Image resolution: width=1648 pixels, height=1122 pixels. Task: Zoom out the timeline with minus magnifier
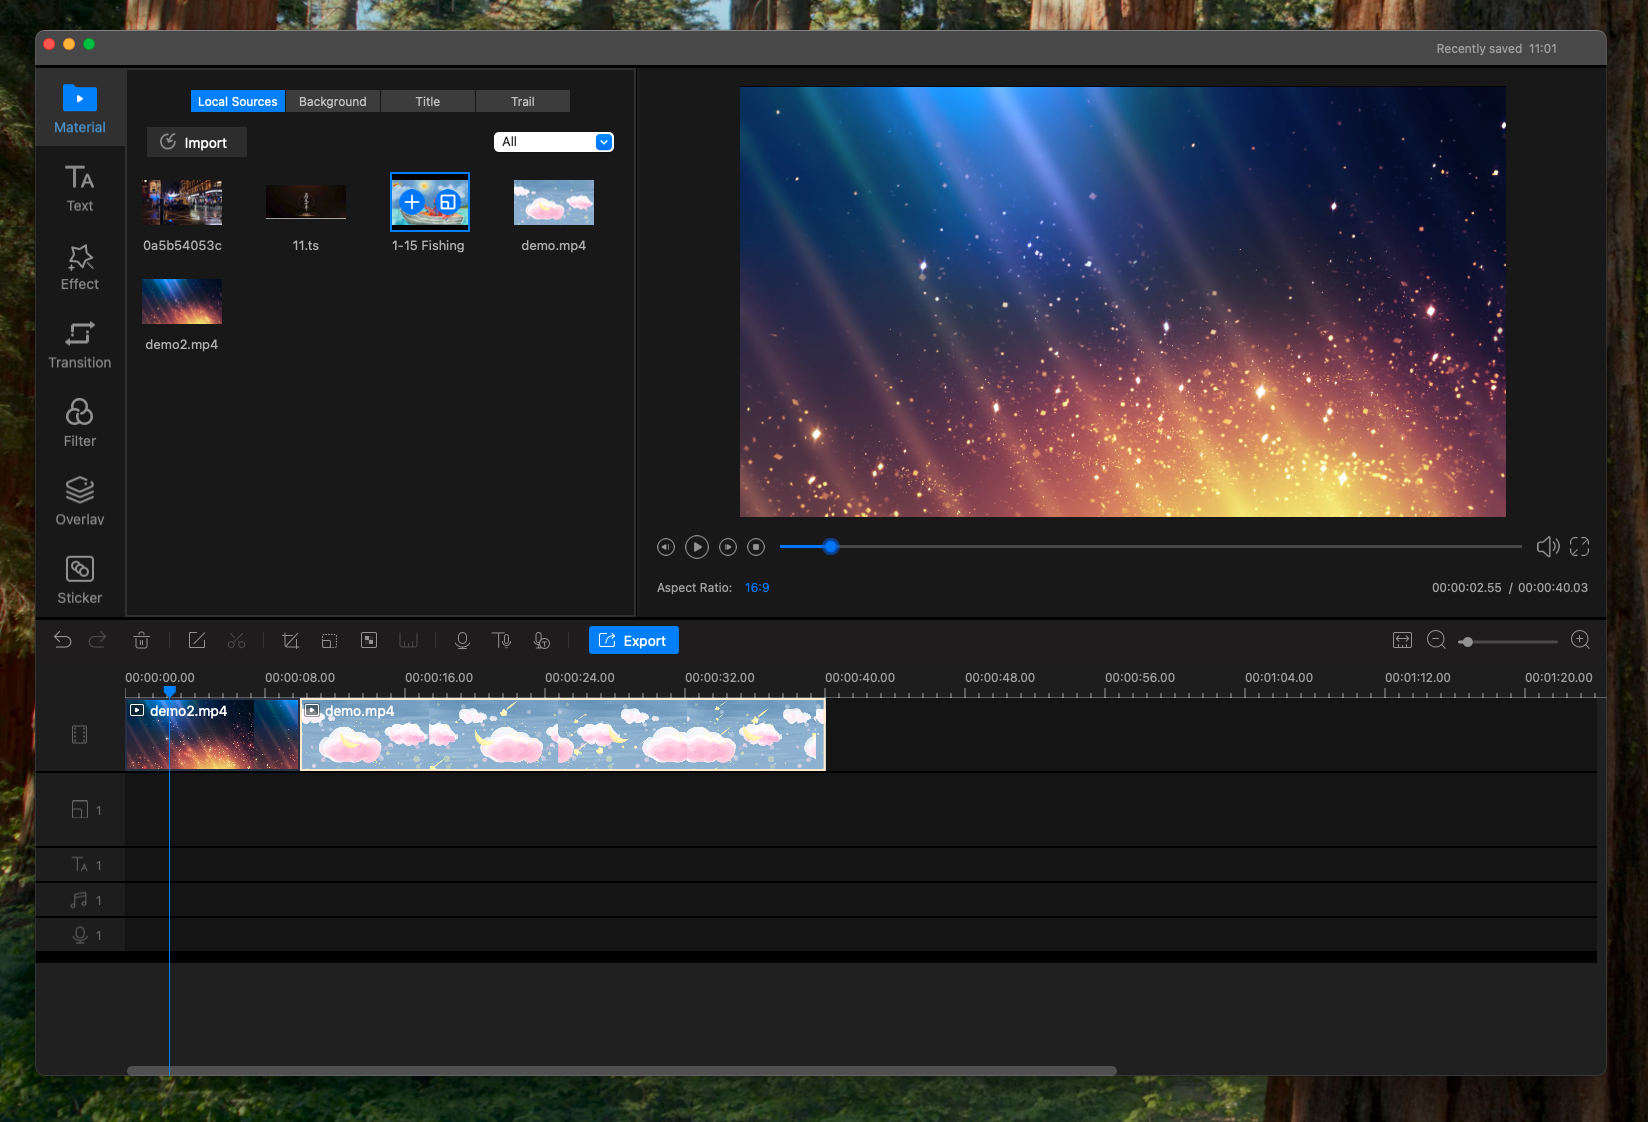coord(1437,640)
